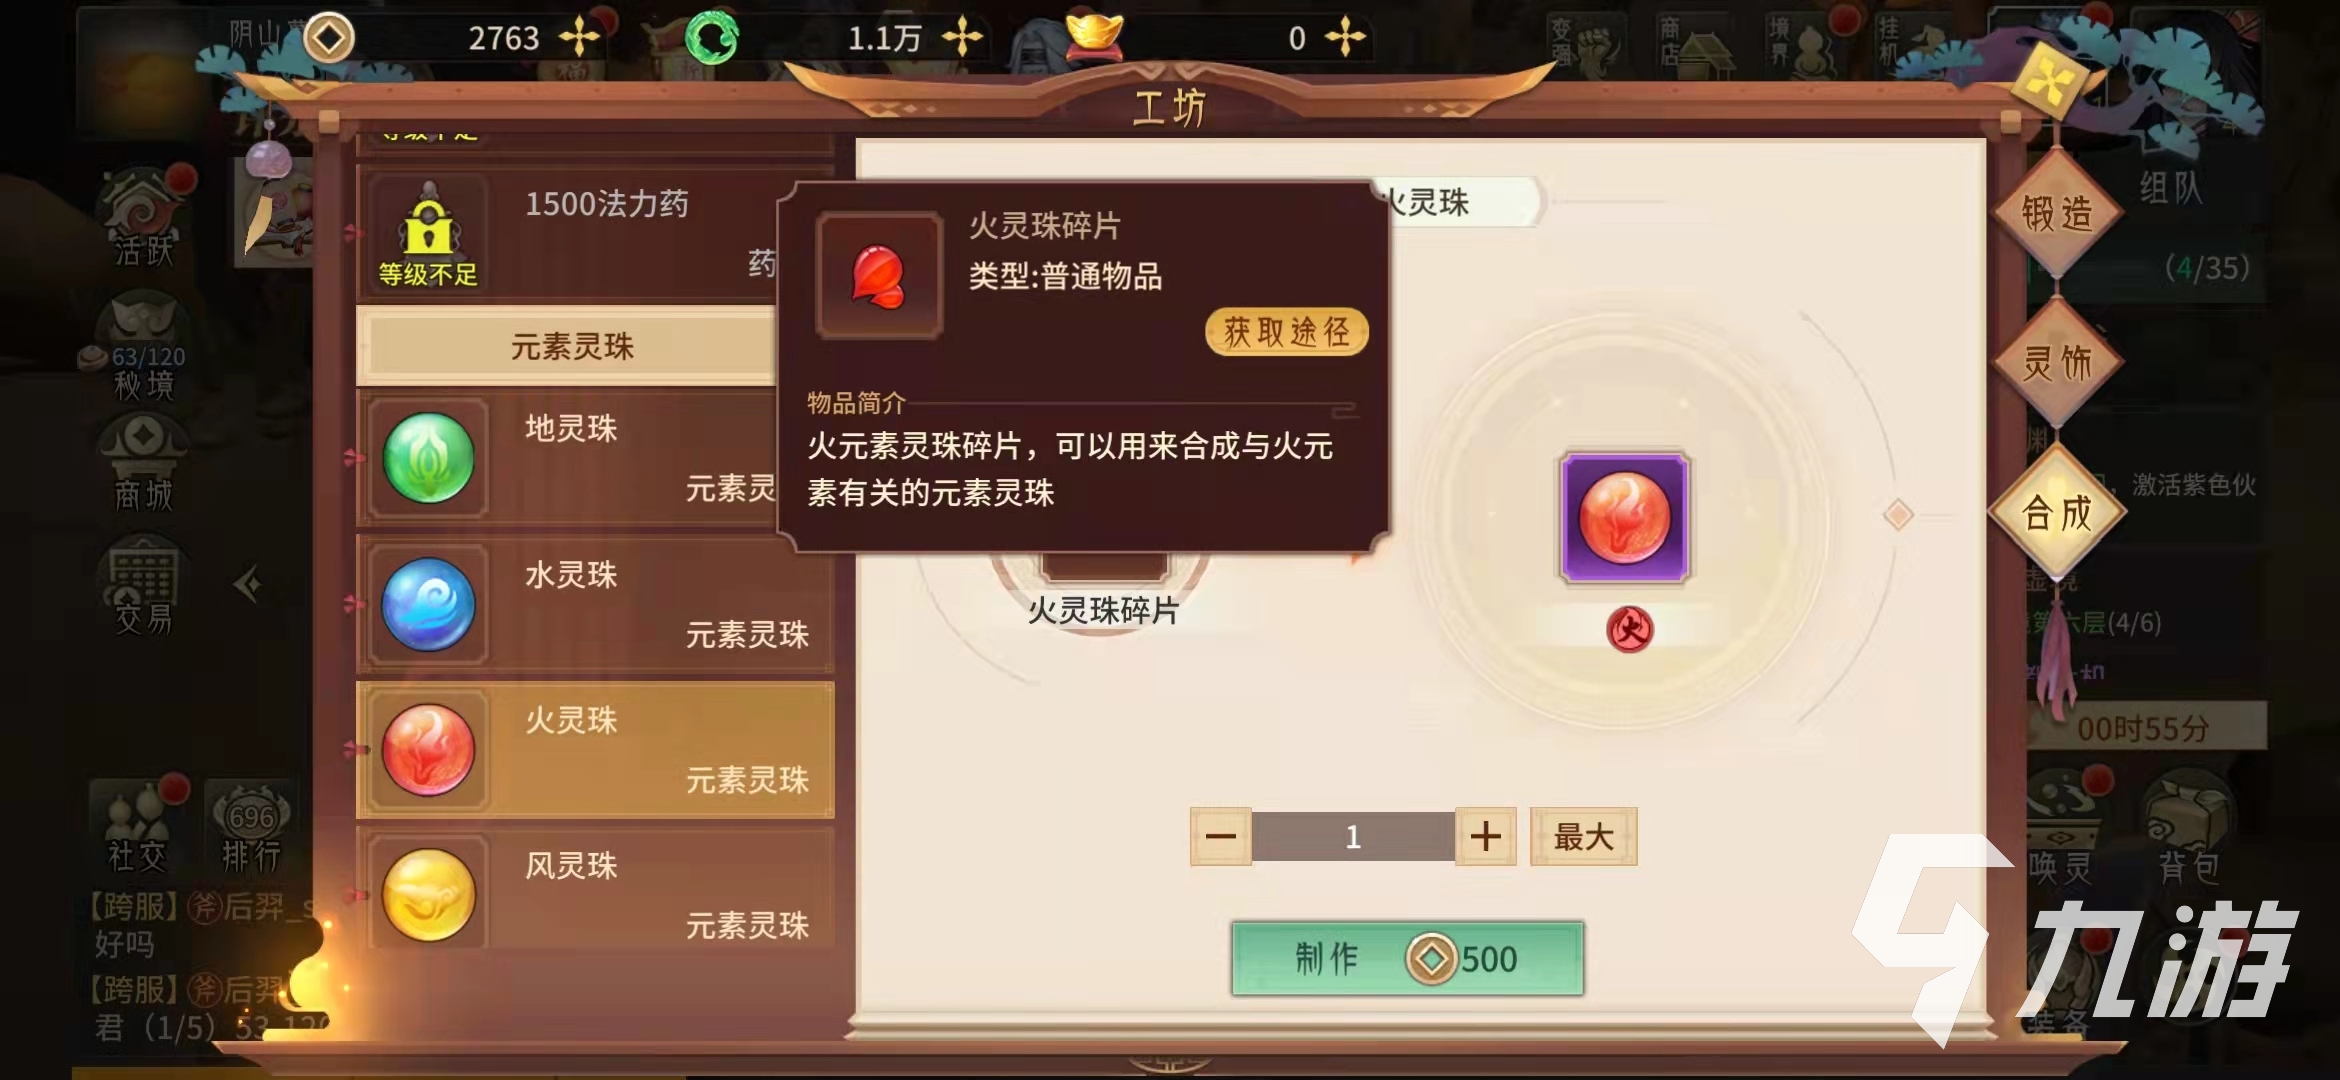Image resolution: width=2340 pixels, height=1080 pixels.
Task: Select the 地灵珠 green orb icon
Action: [429, 458]
